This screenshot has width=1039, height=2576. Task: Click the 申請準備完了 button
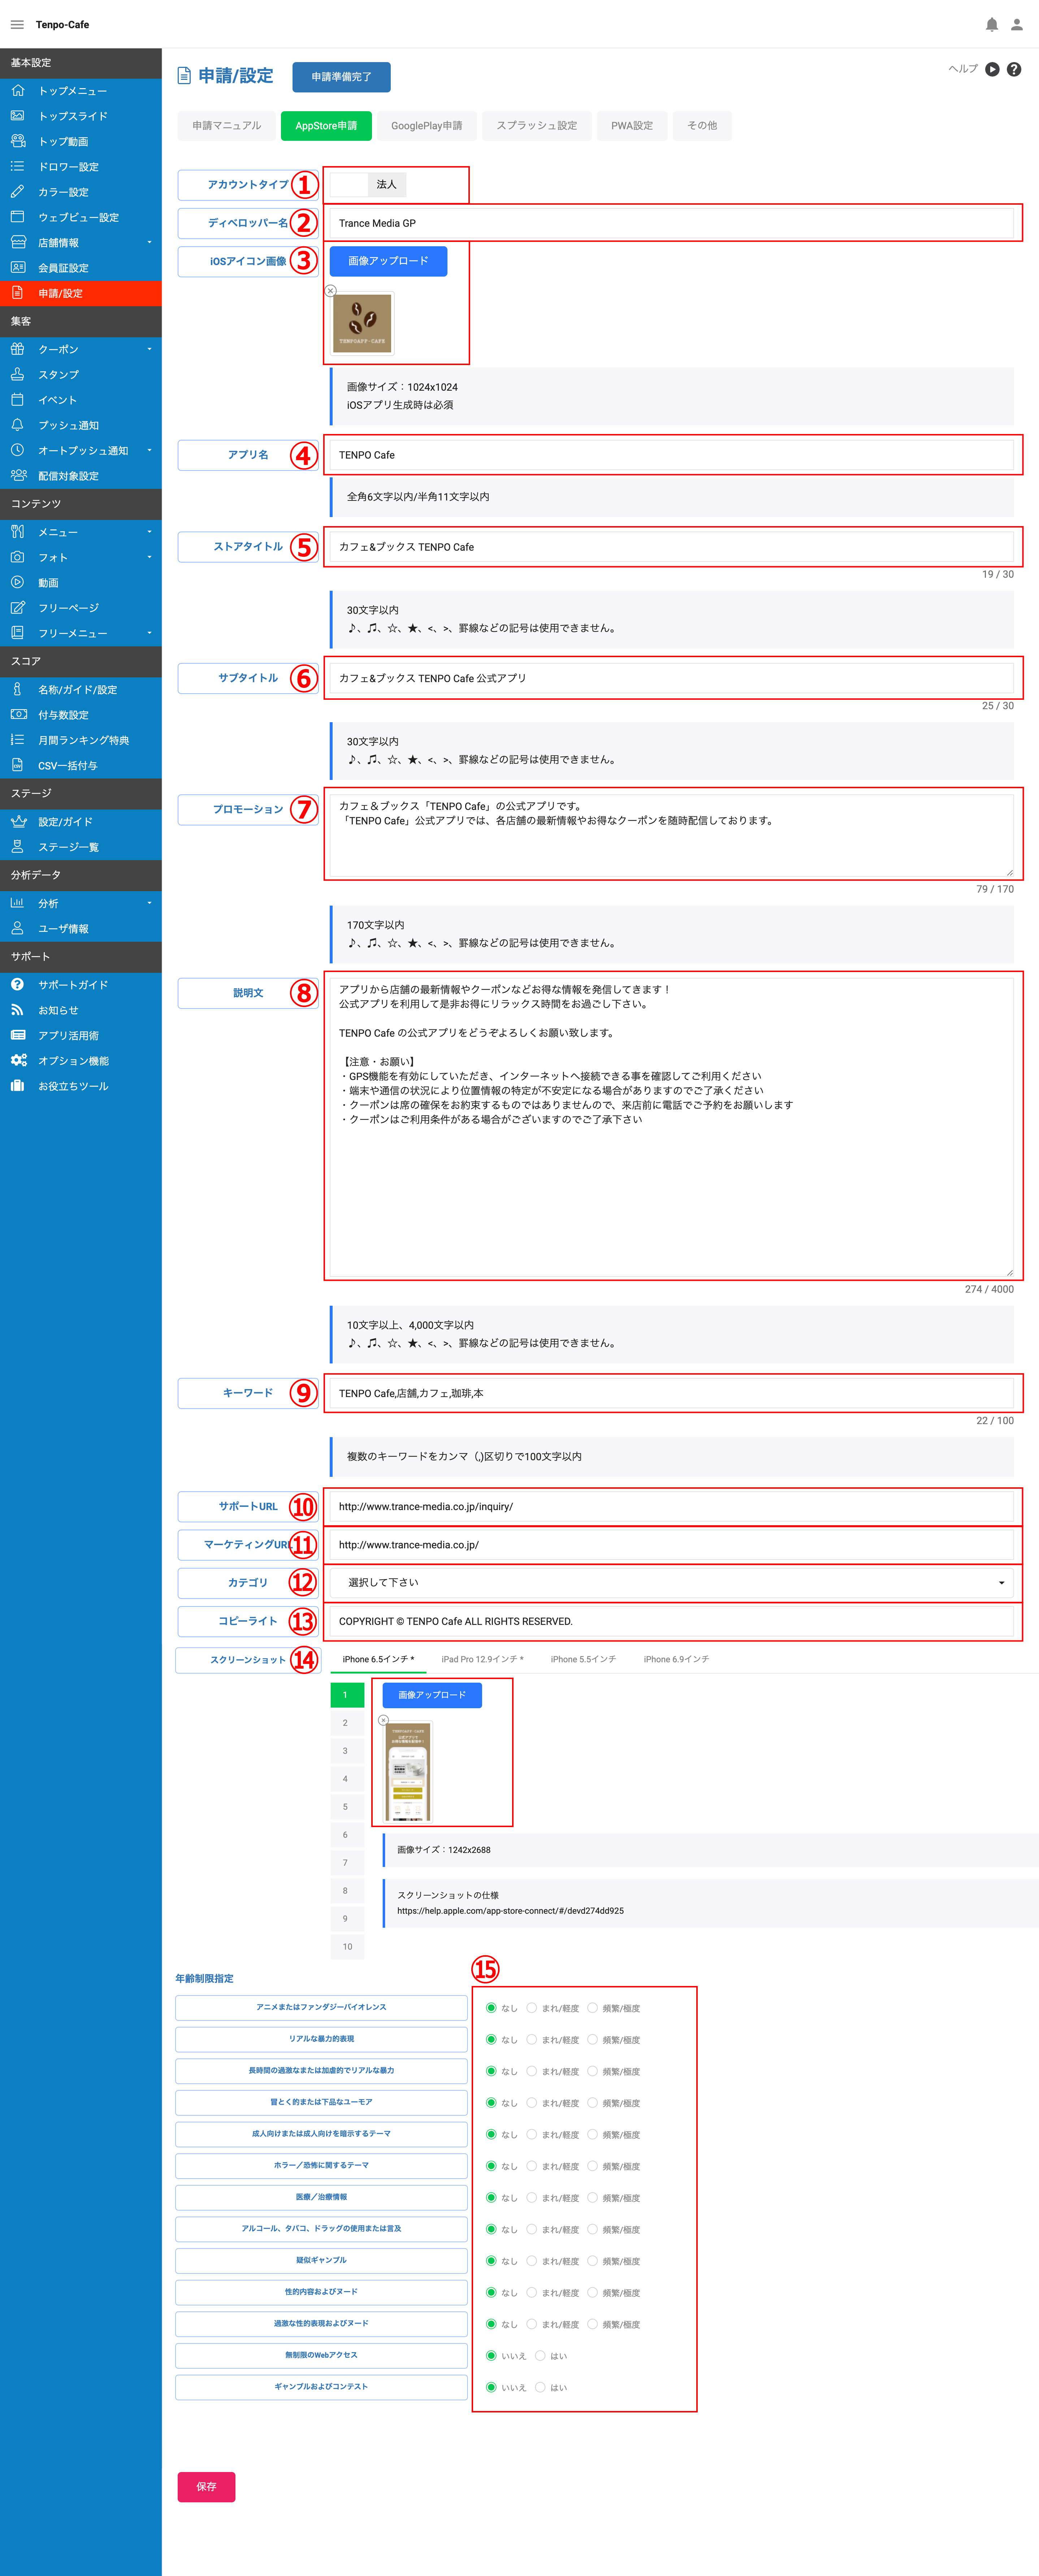[341, 77]
